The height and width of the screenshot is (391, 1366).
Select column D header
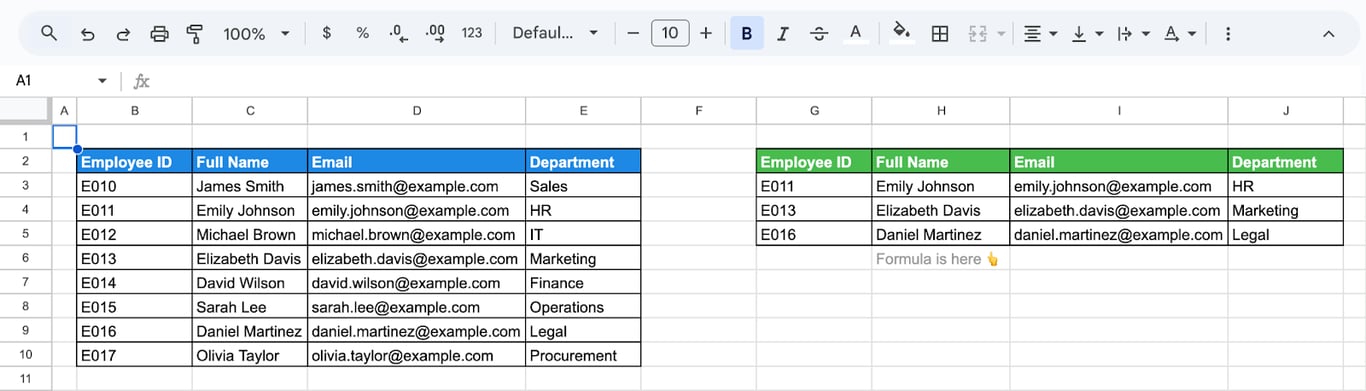pyautogui.click(x=416, y=110)
